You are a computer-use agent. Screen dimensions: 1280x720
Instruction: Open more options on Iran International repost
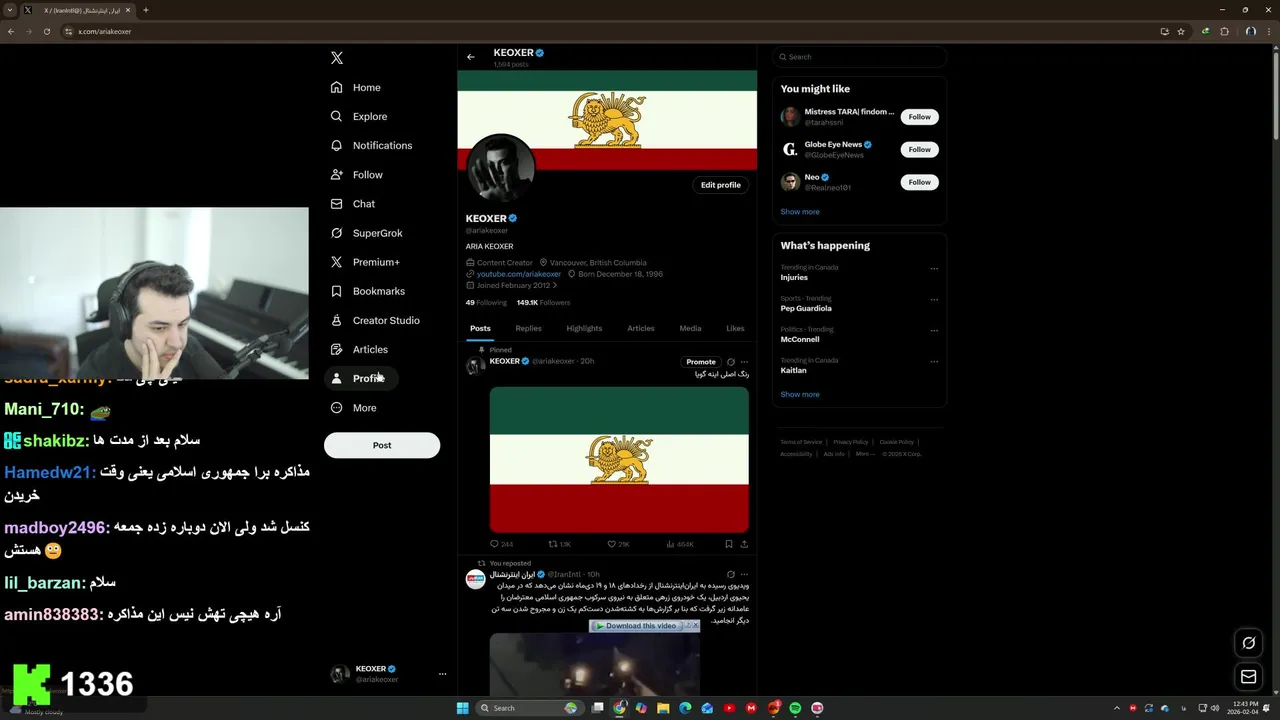744,575
